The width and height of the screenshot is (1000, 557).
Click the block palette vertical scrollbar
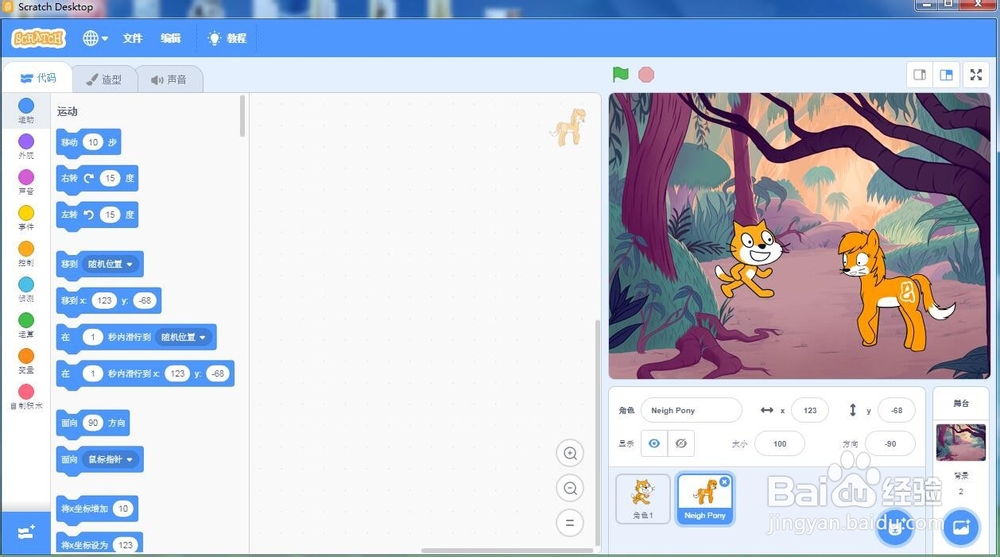coord(242,116)
